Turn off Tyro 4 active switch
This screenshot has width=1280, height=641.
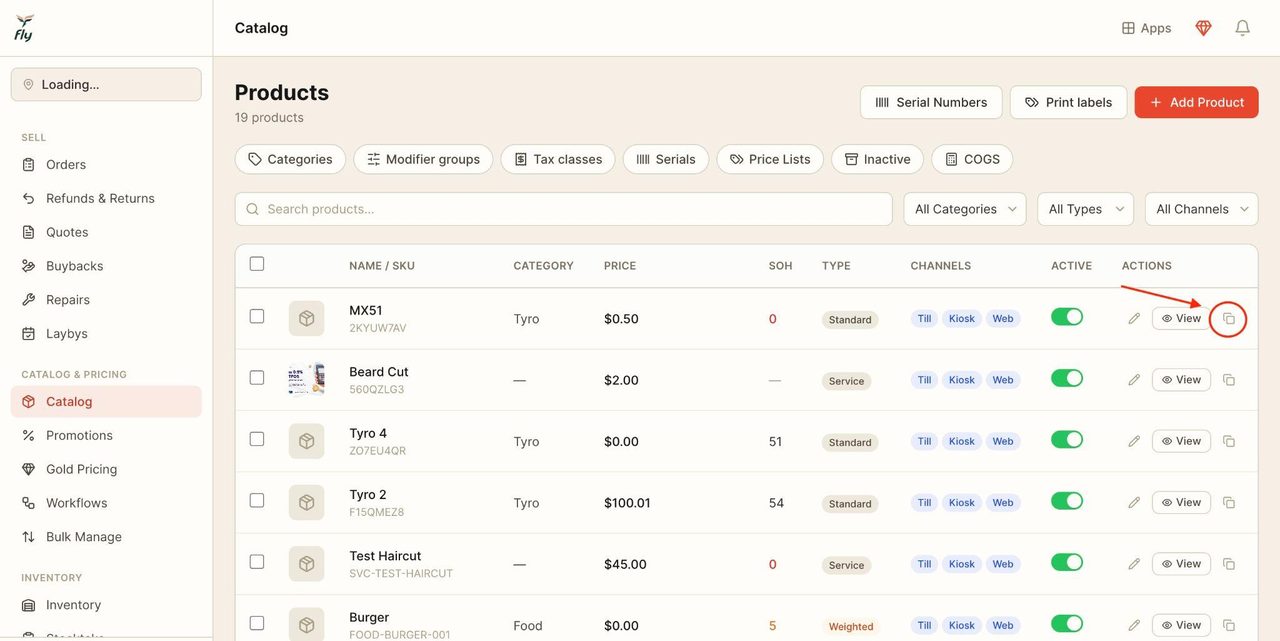click(1067, 439)
